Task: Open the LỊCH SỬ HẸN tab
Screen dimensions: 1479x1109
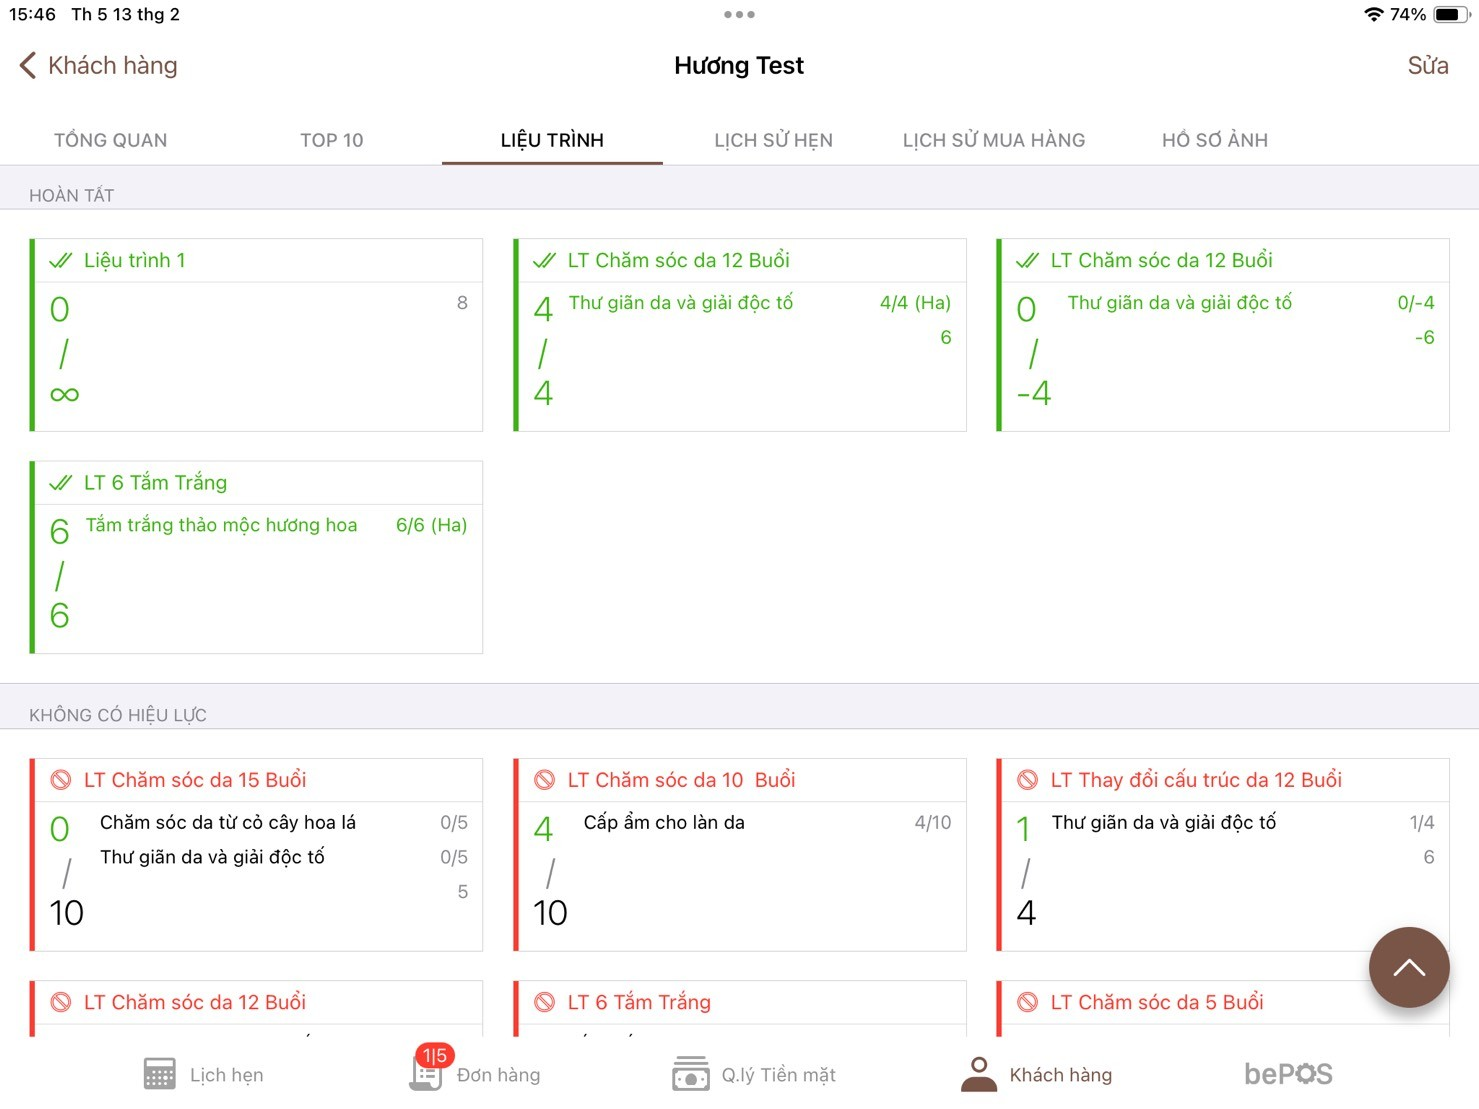Action: coord(773,140)
